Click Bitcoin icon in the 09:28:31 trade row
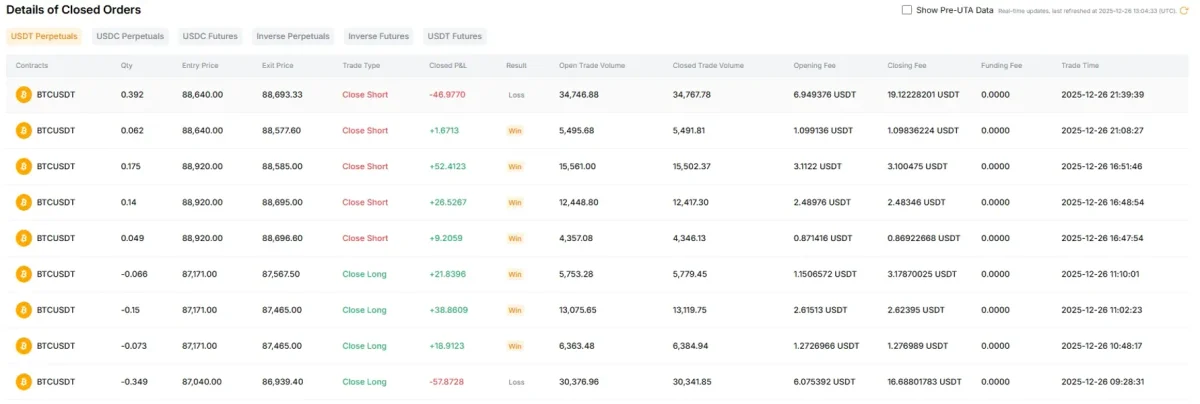This screenshot has width=1200, height=404. (23, 382)
